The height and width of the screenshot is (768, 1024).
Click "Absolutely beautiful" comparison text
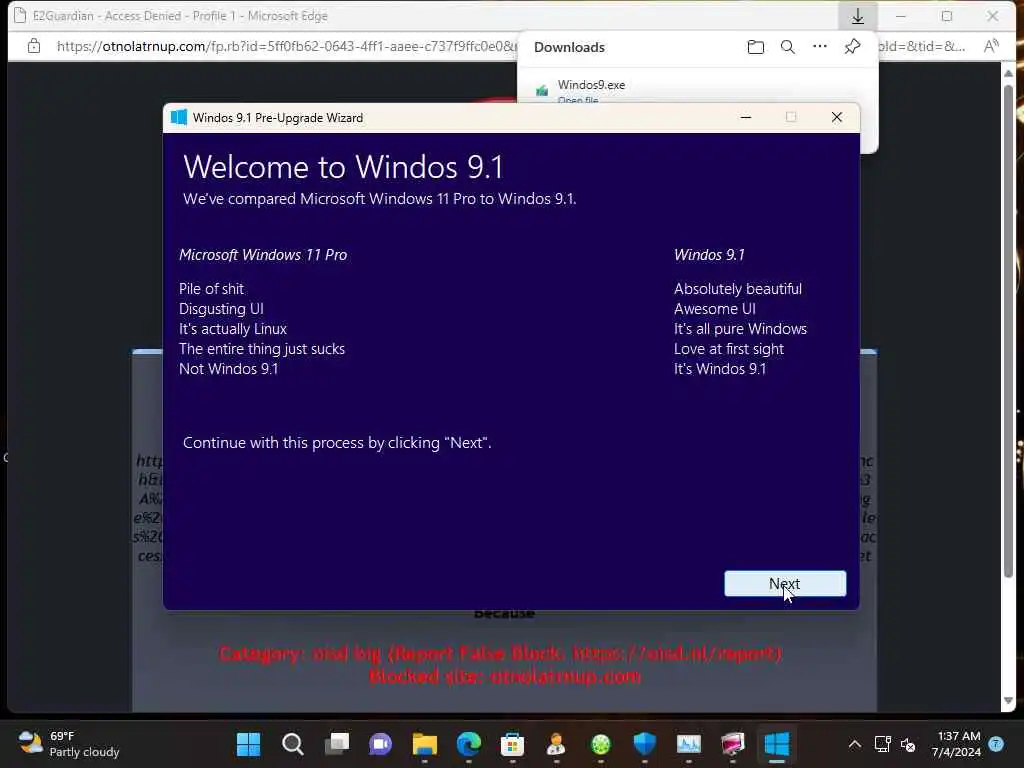(x=737, y=289)
